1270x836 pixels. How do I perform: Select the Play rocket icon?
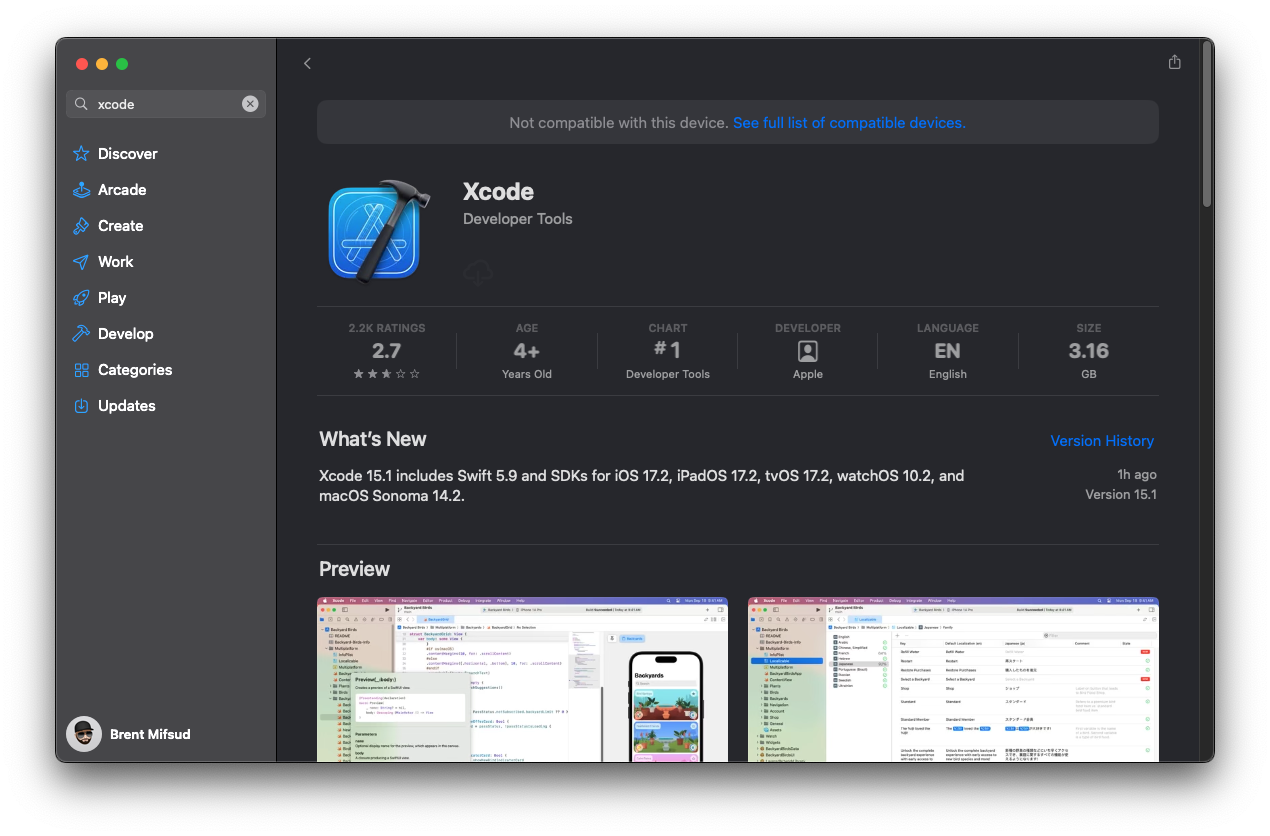click(81, 298)
